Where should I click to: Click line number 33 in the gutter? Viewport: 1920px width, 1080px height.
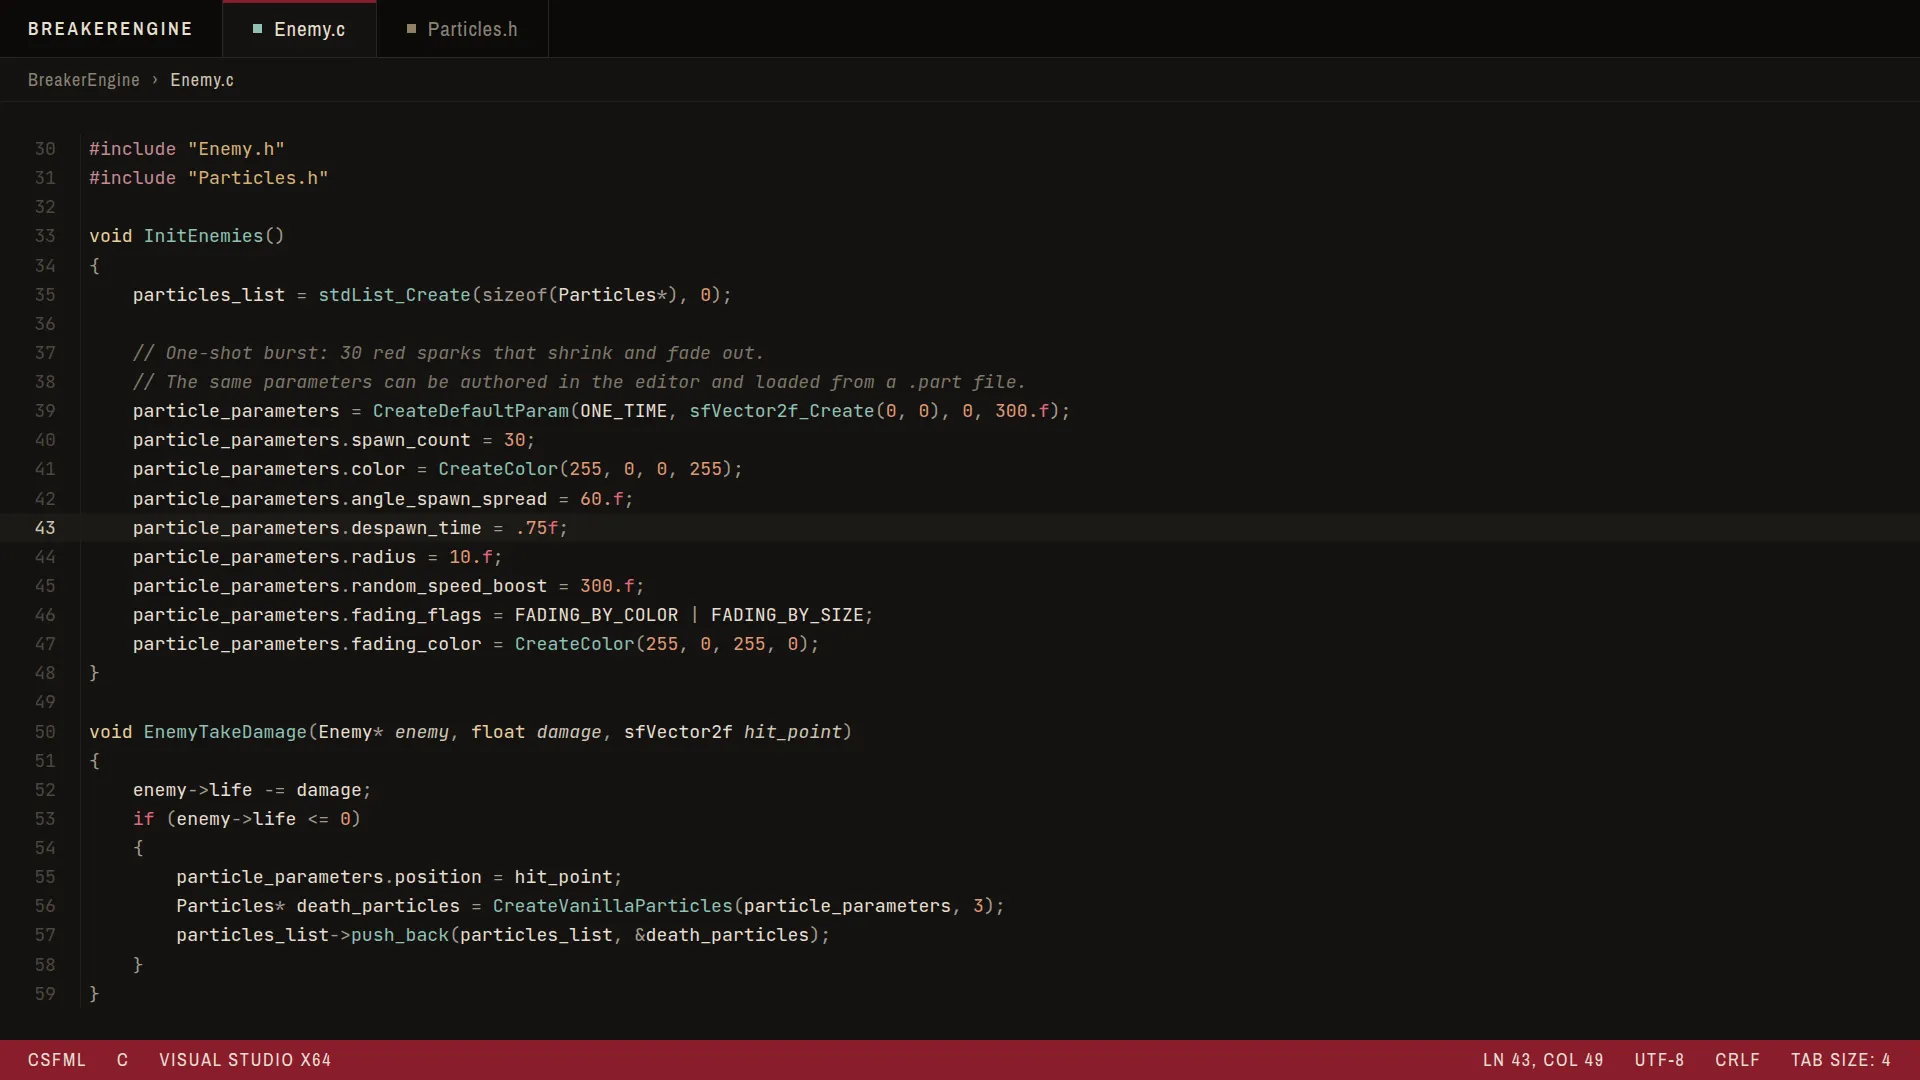[x=45, y=236]
